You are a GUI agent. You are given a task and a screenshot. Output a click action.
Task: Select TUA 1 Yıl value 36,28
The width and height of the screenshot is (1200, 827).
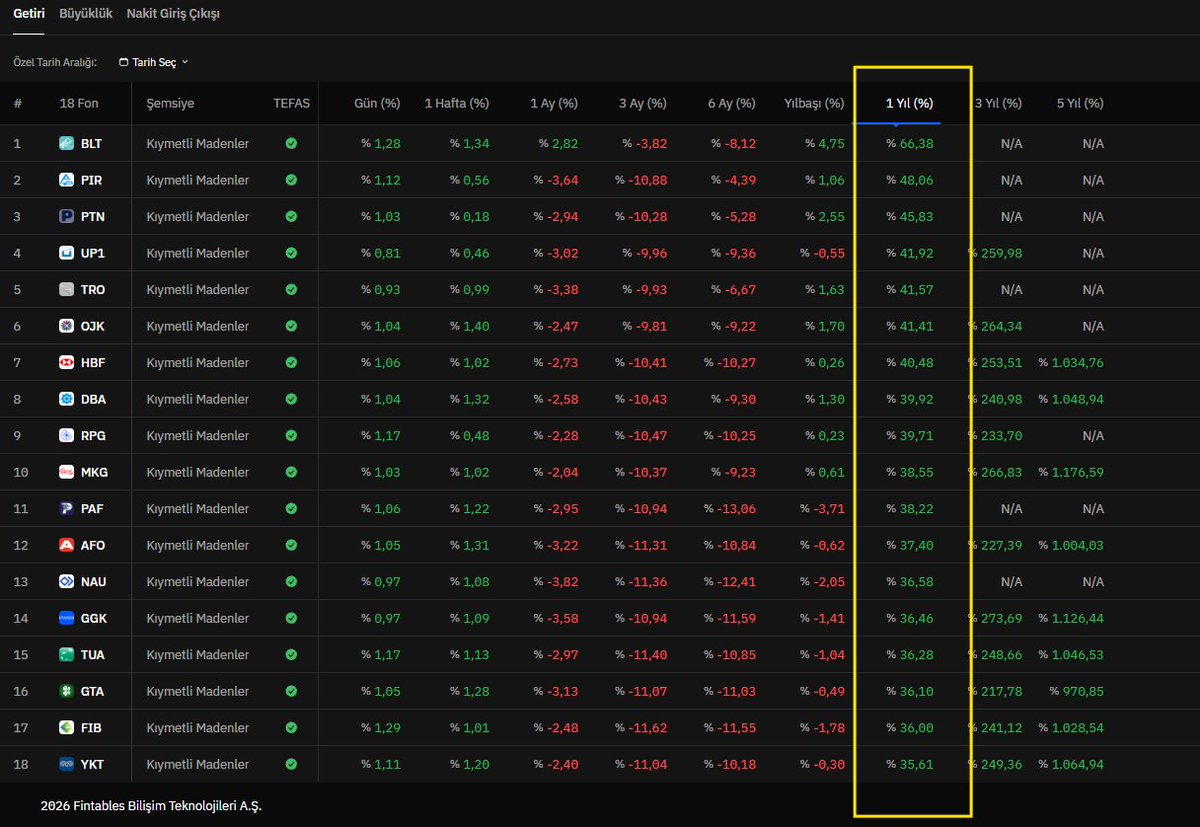click(x=909, y=654)
